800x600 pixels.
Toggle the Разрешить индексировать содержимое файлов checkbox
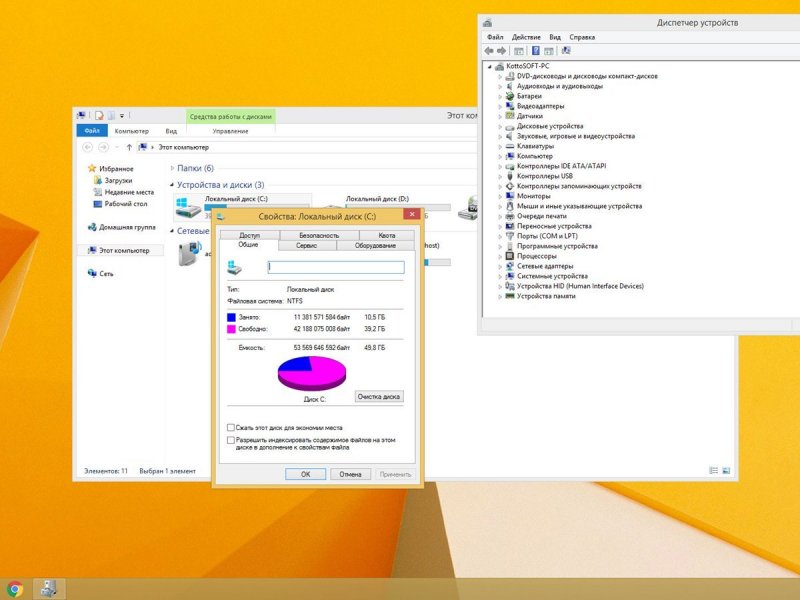tap(231, 440)
